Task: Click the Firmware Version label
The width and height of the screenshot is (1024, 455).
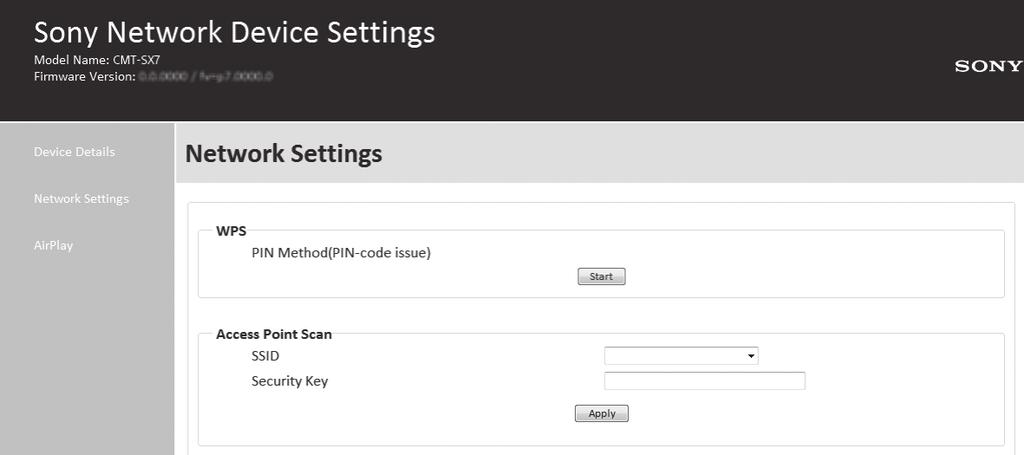Action: click(x=85, y=76)
